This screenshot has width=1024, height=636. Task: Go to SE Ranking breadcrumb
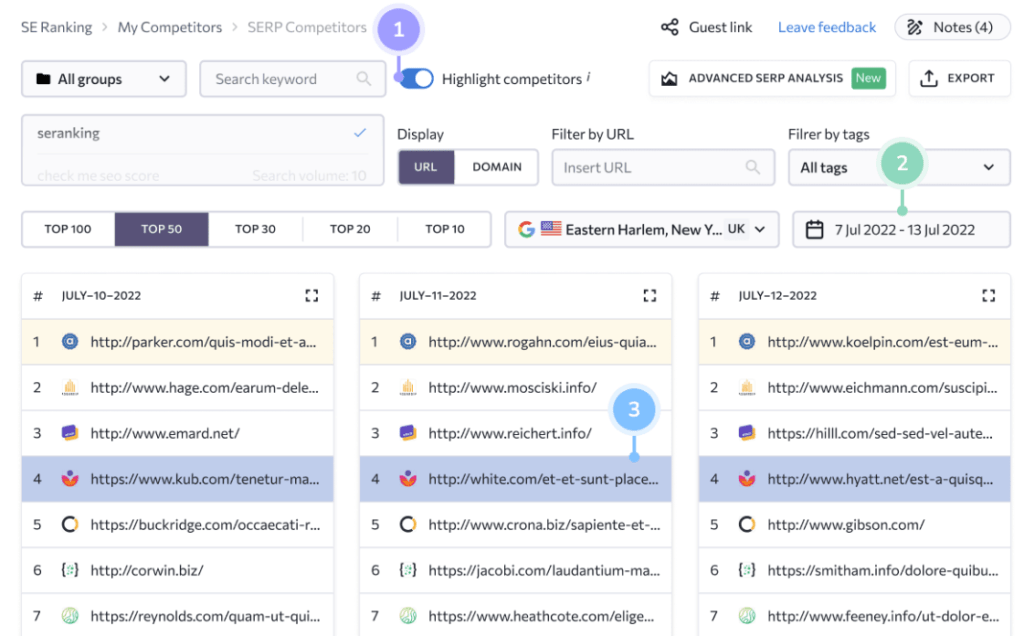(56, 27)
